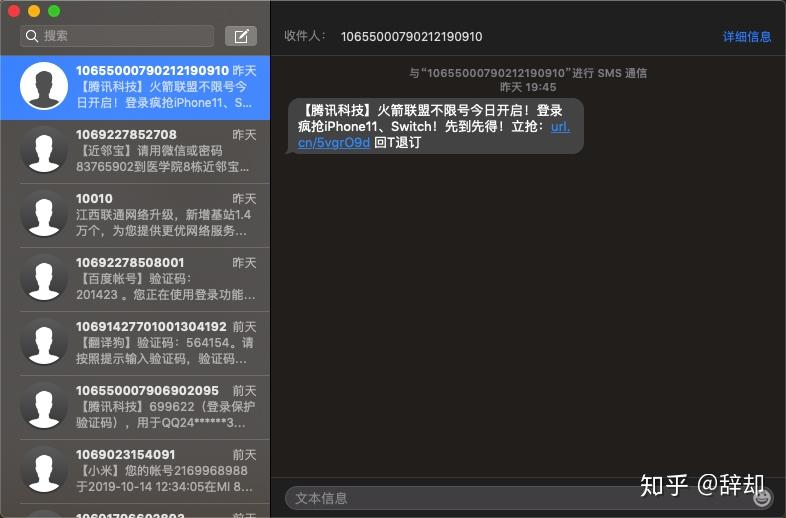Image resolution: width=786 pixels, height=518 pixels.
Task: Select conversation 1069023154091
Action: 135,471
